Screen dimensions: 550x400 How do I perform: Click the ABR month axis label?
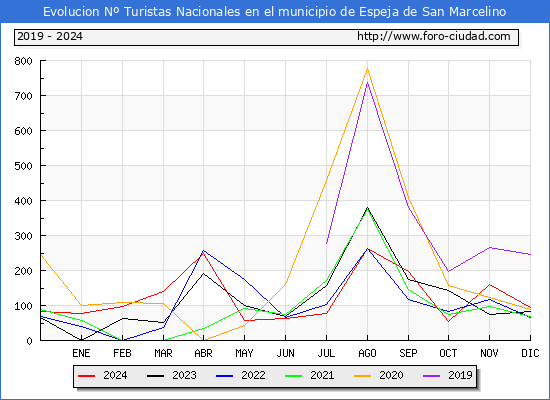[203, 353]
